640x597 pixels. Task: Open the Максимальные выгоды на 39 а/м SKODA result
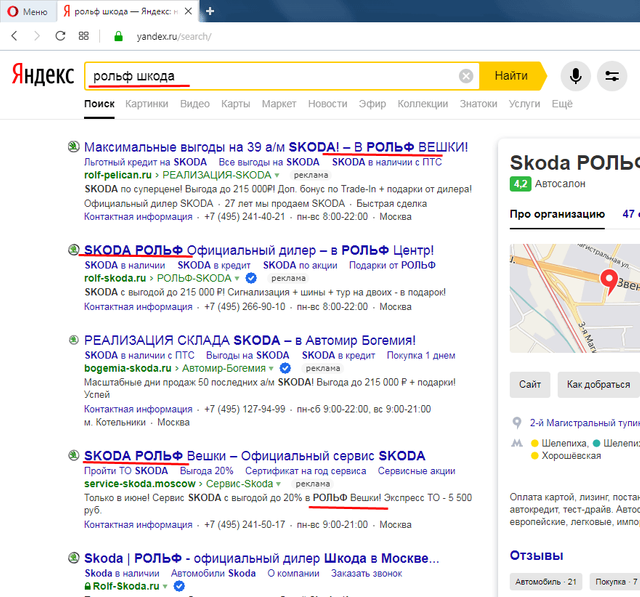(276, 146)
